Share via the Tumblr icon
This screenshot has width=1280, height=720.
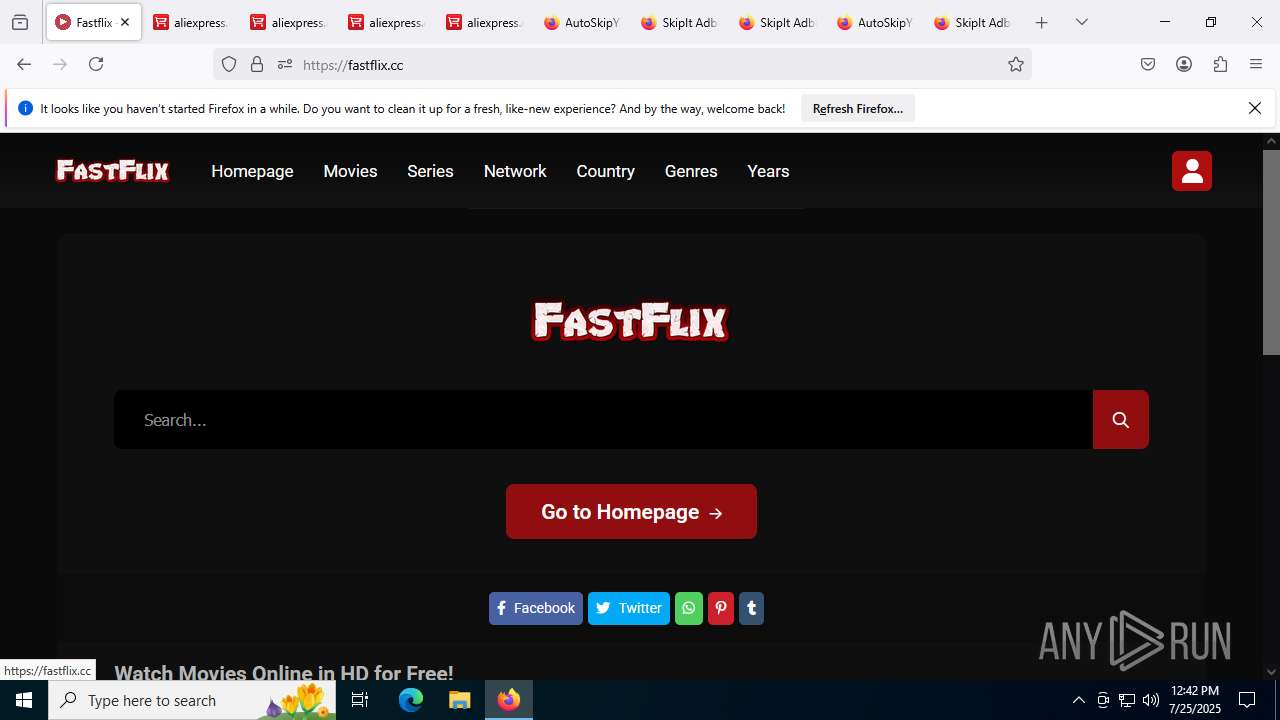[x=751, y=608]
